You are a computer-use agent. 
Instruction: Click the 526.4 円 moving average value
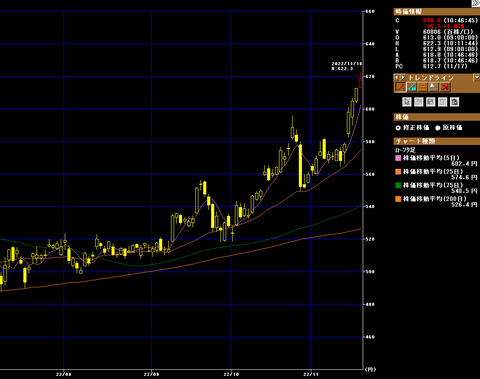click(464, 205)
